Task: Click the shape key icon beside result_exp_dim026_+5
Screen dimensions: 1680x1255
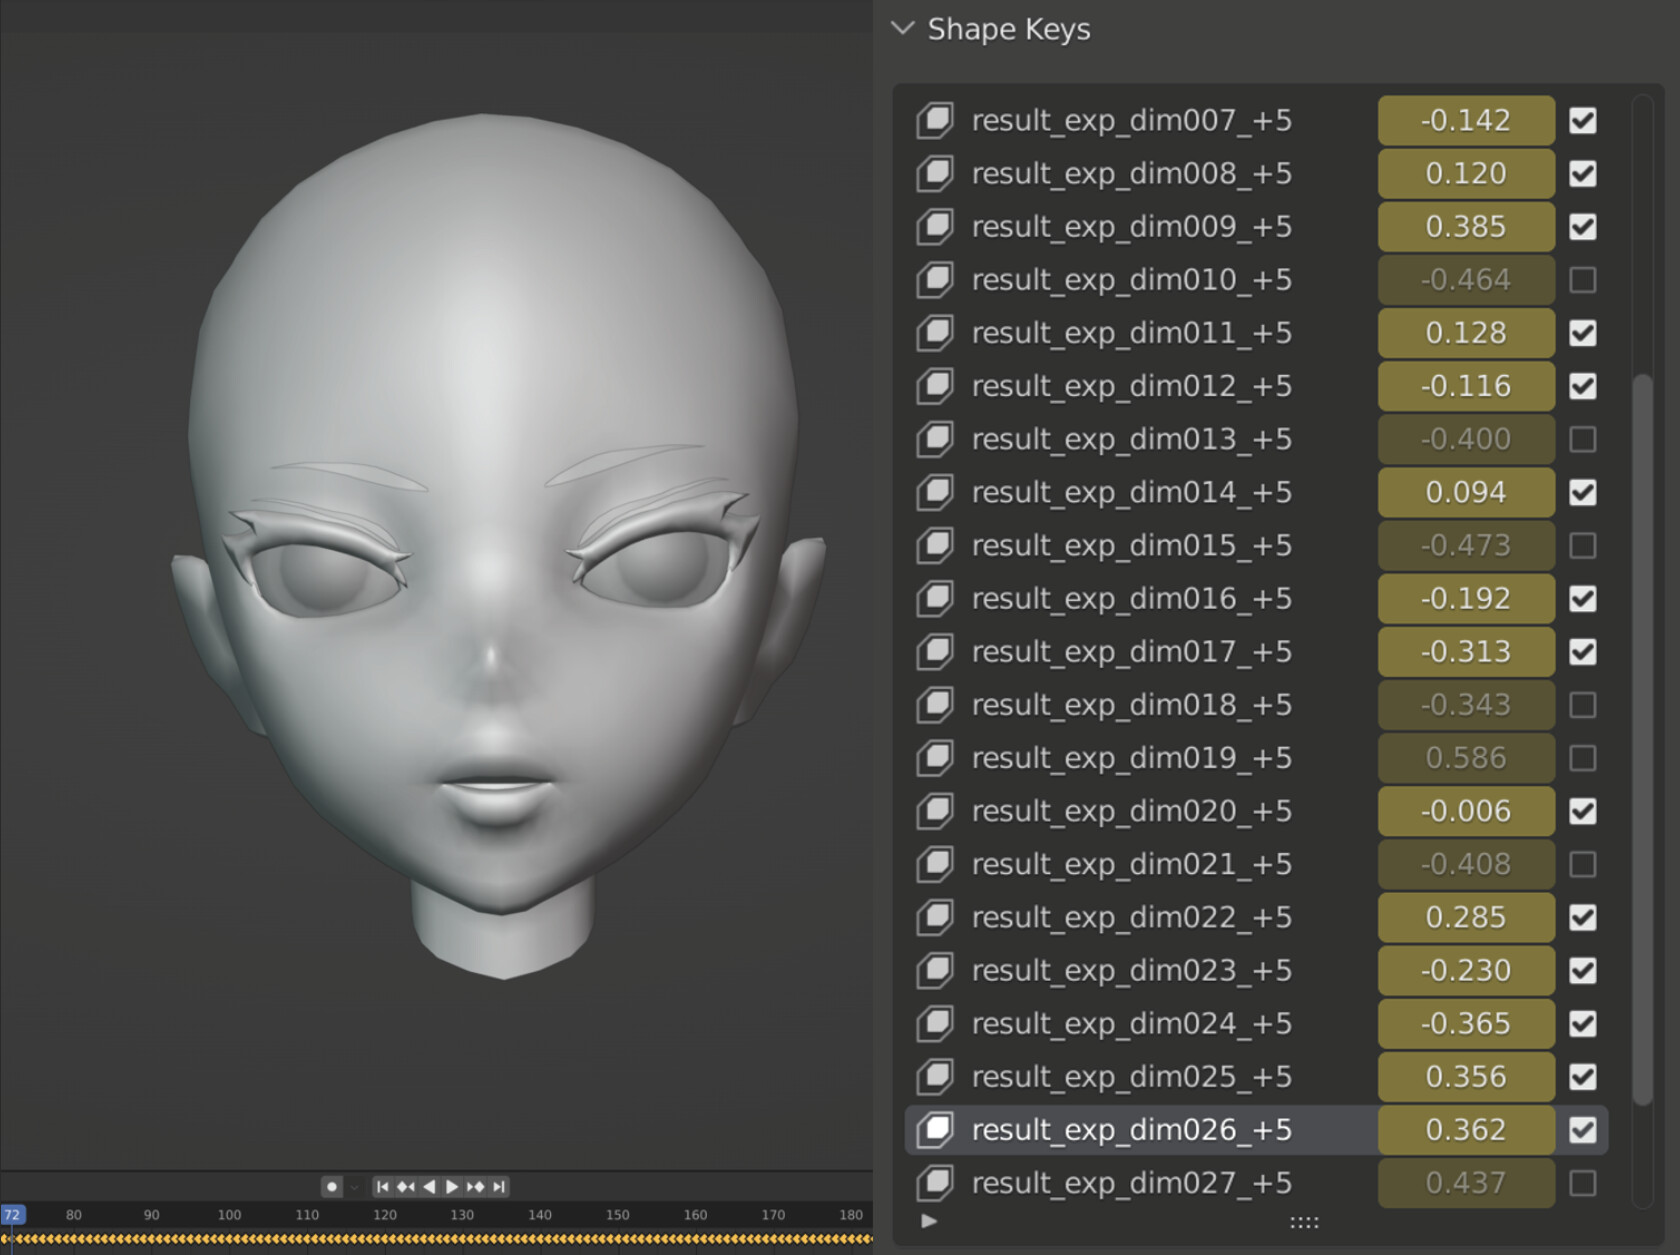Action: point(936,1129)
